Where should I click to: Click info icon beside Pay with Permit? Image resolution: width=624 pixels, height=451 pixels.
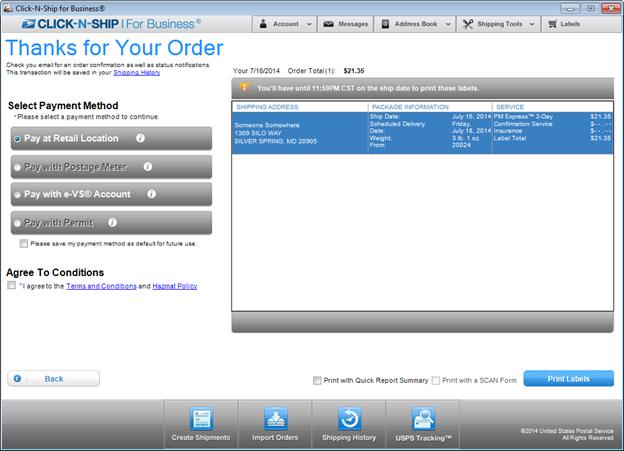click(113, 222)
